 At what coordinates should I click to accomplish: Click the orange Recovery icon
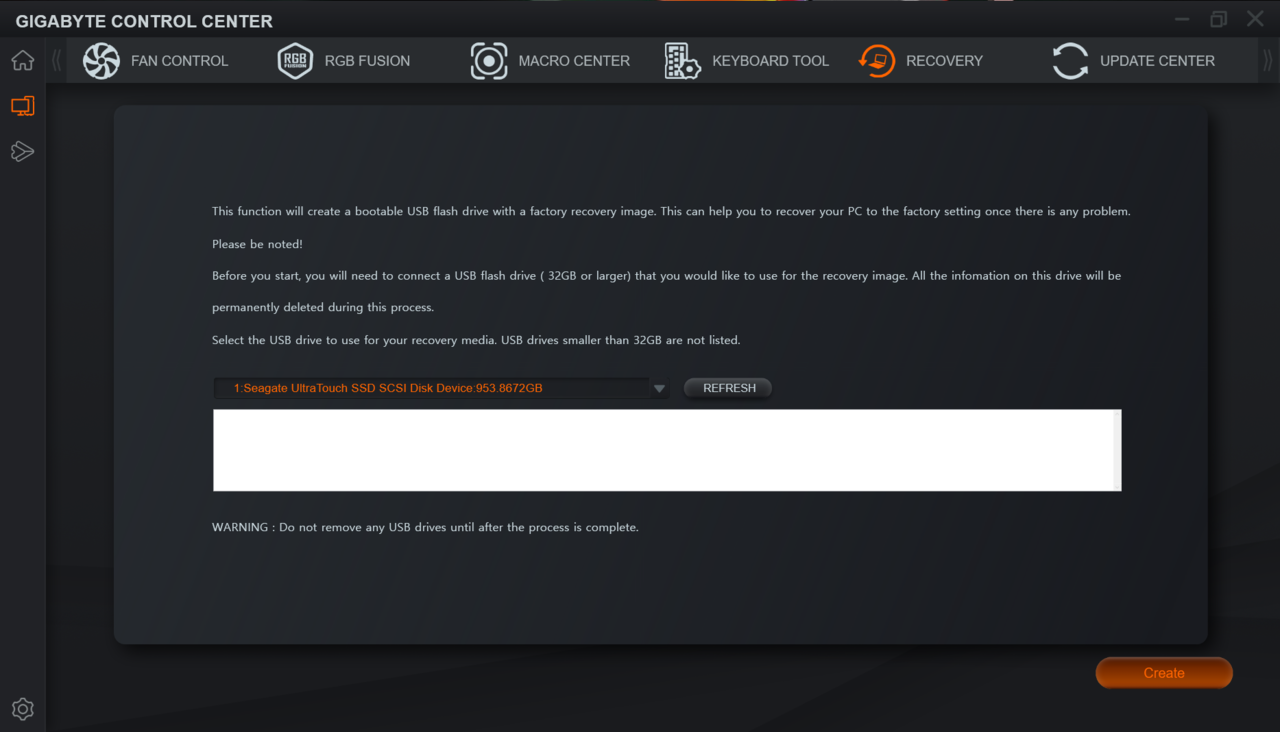(x=877, y=61)
